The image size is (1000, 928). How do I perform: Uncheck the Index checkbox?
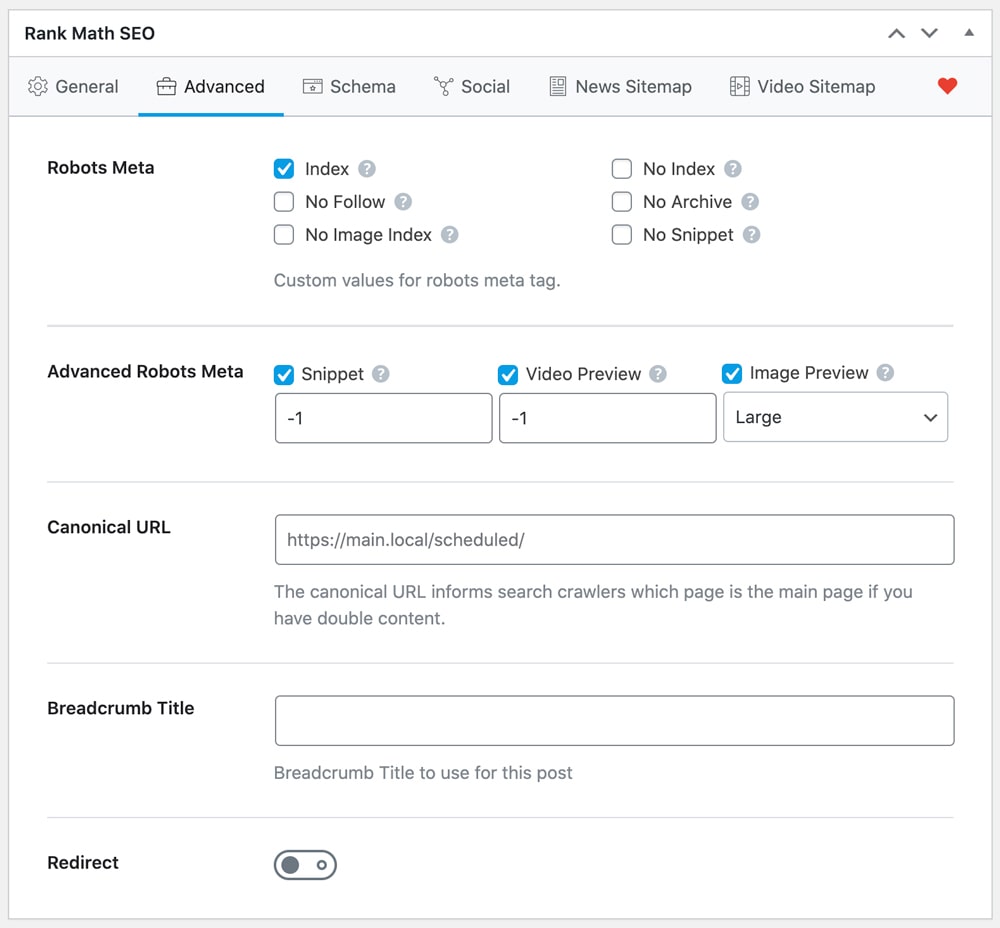283,168
